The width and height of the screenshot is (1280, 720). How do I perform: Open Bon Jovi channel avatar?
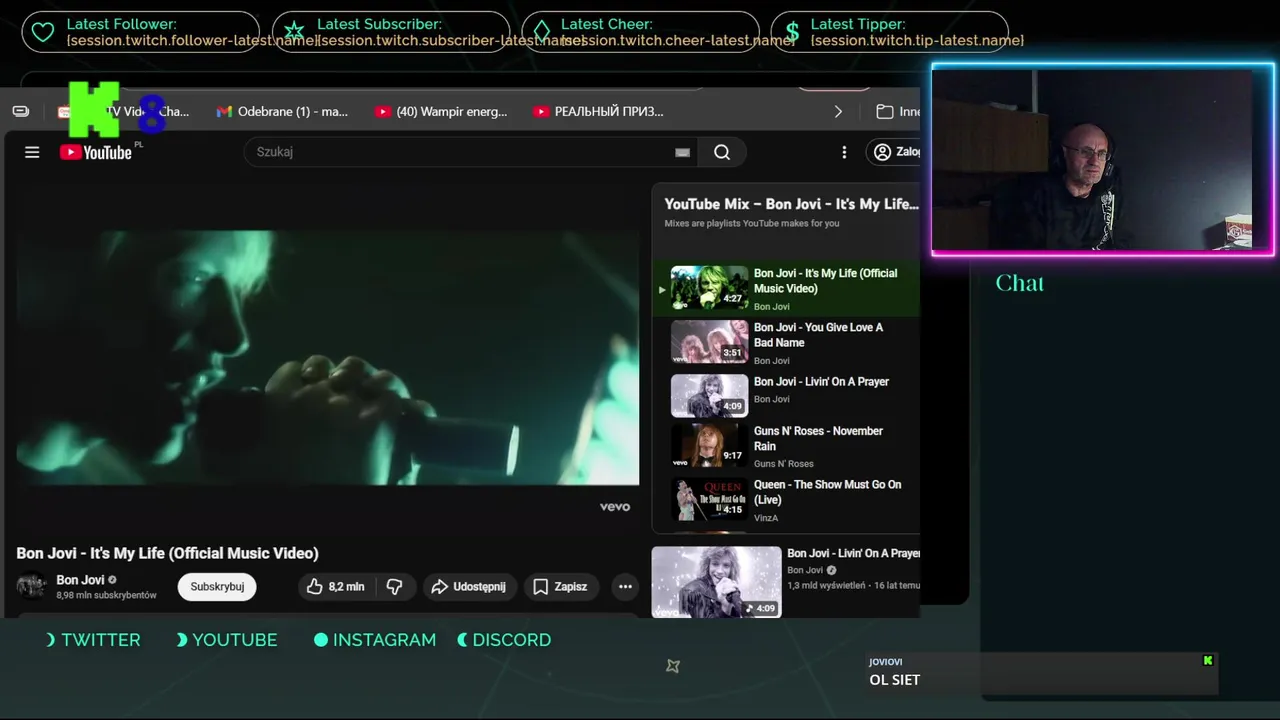tap(31, 586)
